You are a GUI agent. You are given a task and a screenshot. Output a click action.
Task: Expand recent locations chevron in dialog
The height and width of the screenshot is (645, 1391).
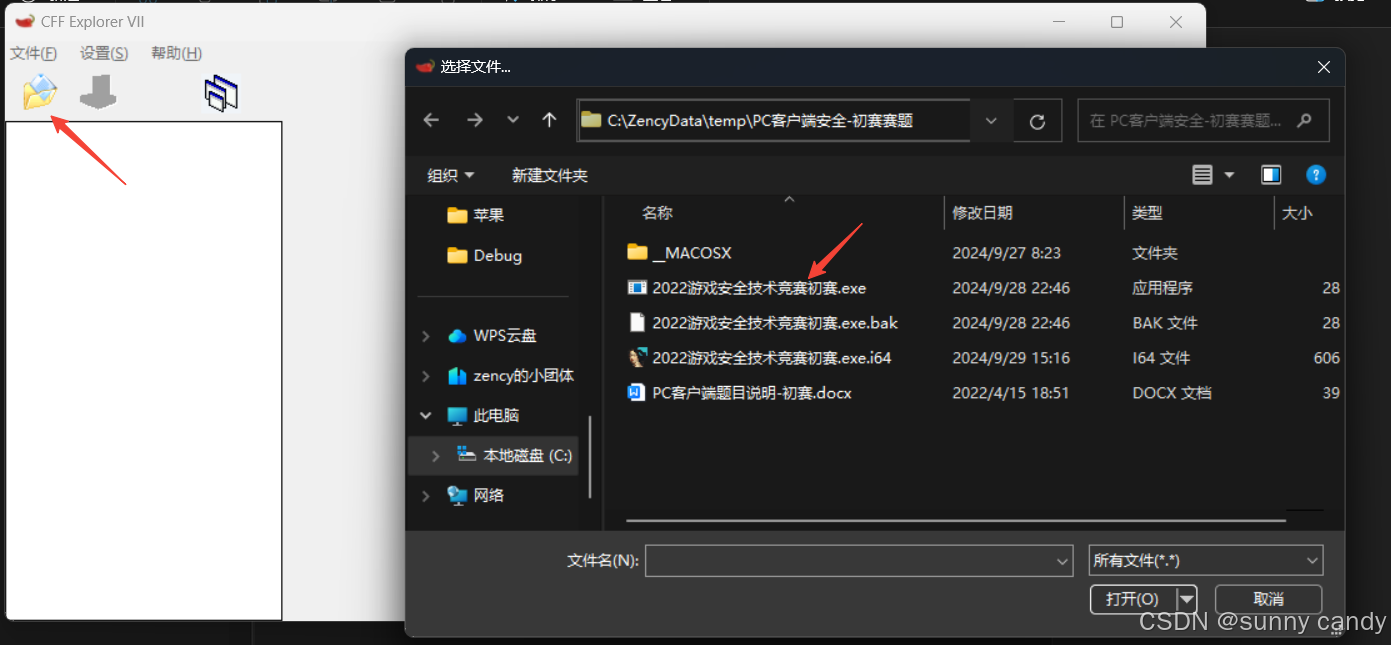pos(513,120)
